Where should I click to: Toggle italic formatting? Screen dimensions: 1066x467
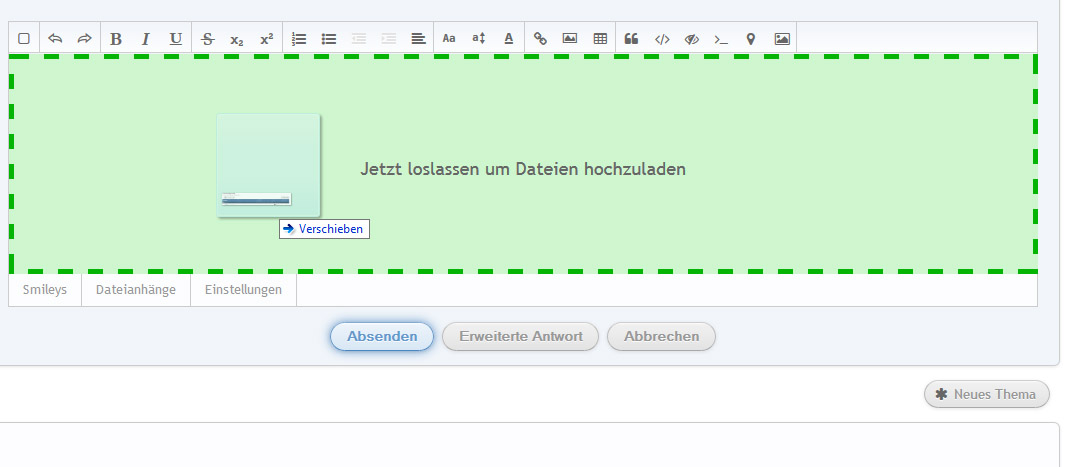click(x=146, y=39)
